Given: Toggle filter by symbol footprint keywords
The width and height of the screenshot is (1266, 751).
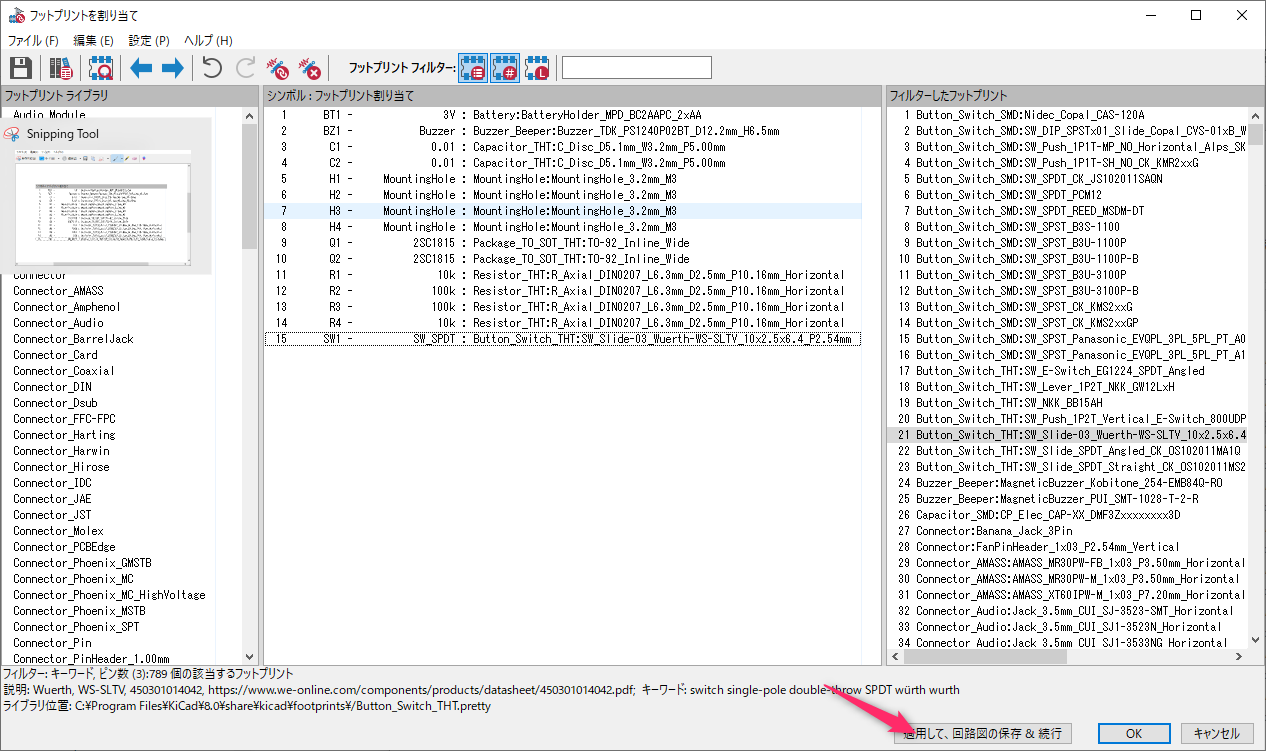Looking at the screenshot, I should (473, 68).
